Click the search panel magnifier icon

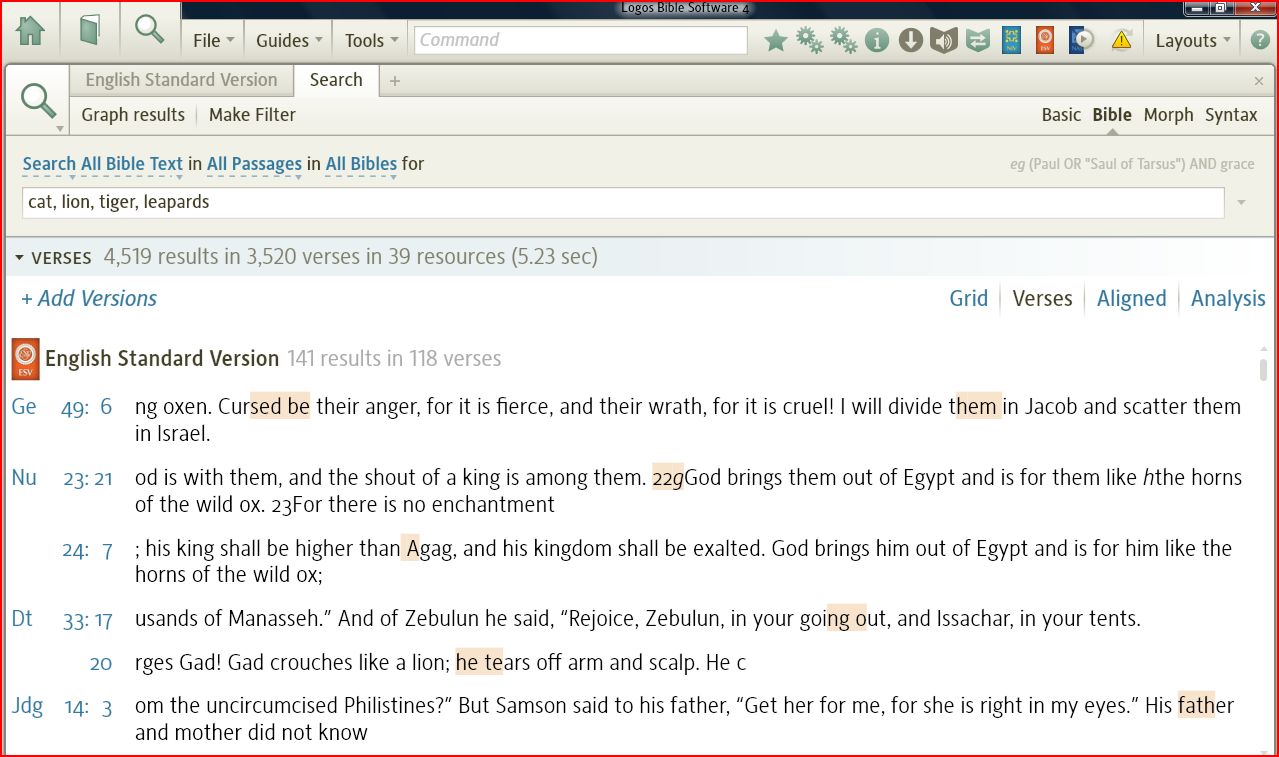point(38,100)
